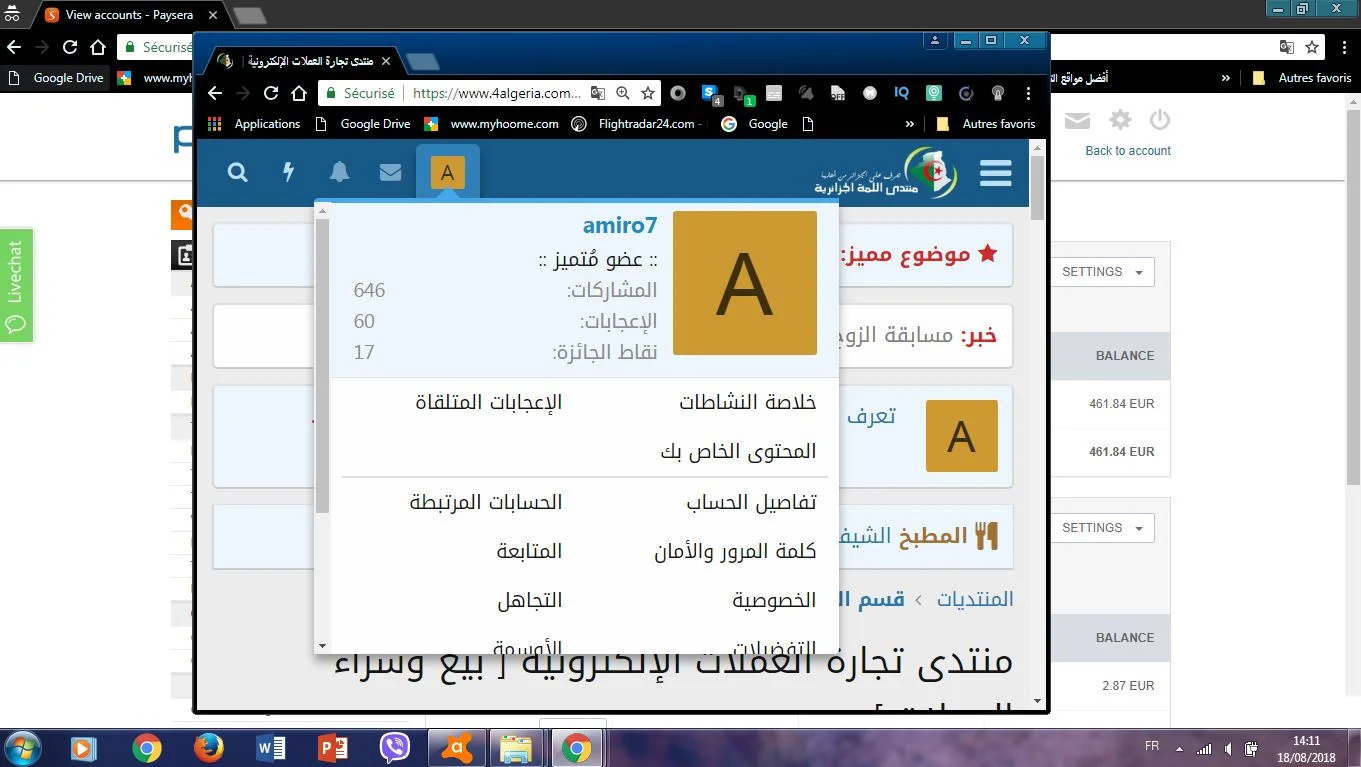The image size is (1361, 767).
Task: Click the green Livechat side tab
Action: [16, 285]
